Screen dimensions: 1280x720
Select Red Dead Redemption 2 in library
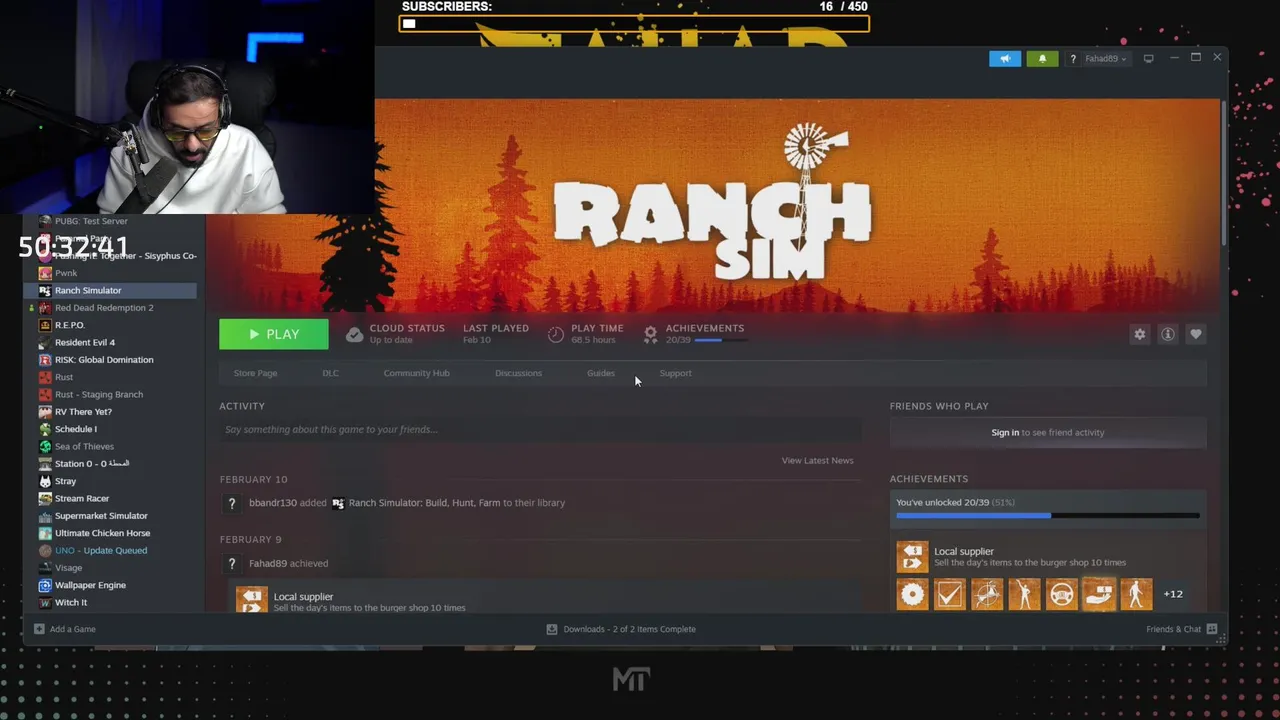coord(110,308)
